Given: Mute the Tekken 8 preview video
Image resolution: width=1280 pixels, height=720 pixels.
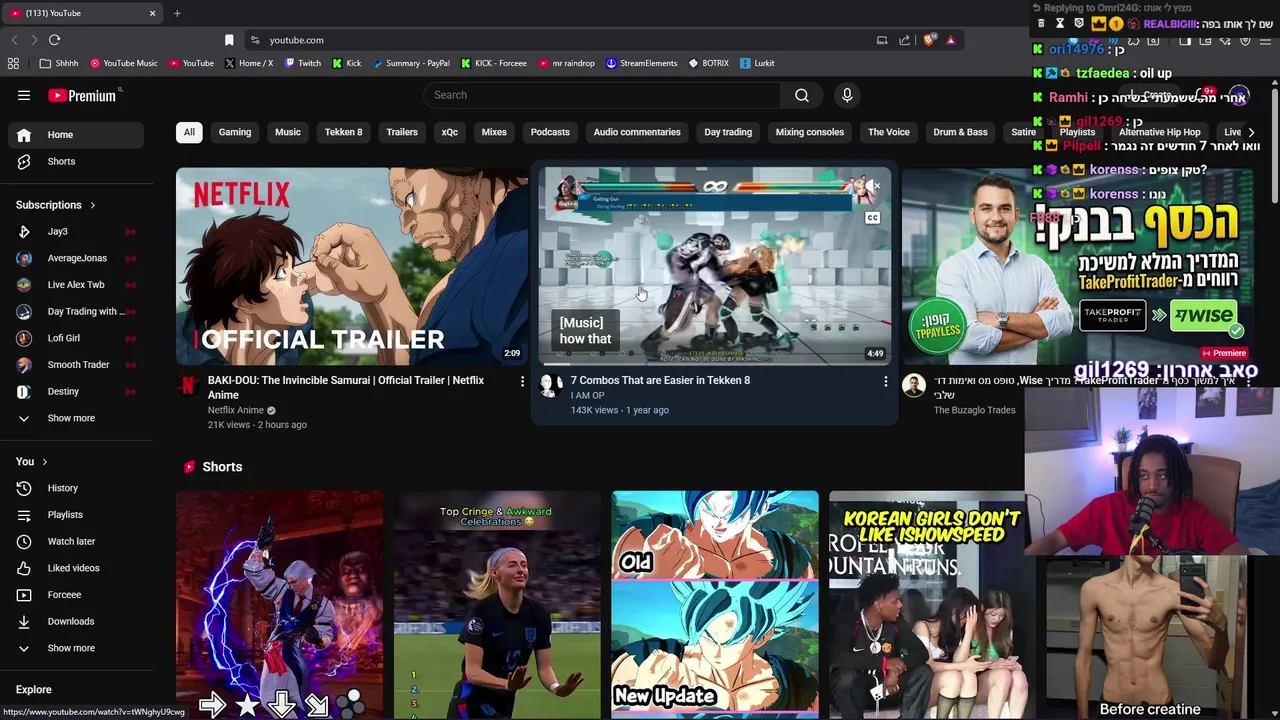Looking at the screenshot, I should 873,186.
